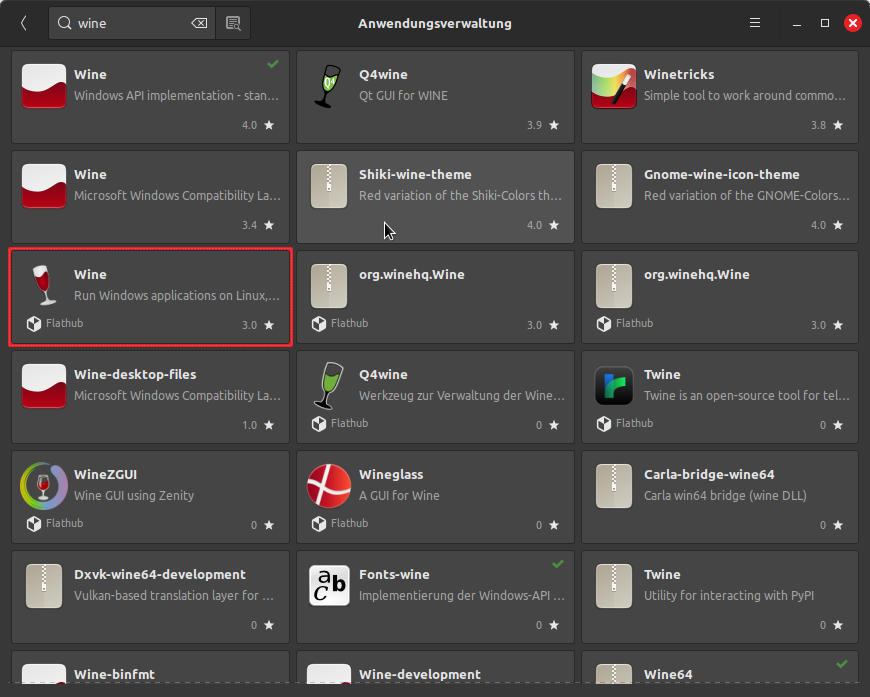Screen dimensions: 870x697
Task: Click the Flathub cube icon under Wineglass
Action: [319, 523]
